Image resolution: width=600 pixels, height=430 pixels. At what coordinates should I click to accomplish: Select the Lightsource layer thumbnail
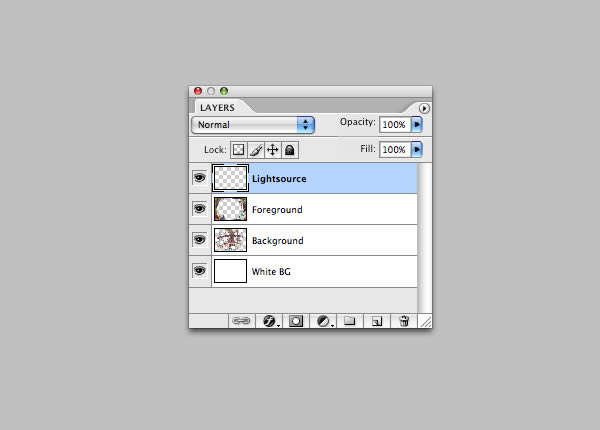tap(230, 178)
